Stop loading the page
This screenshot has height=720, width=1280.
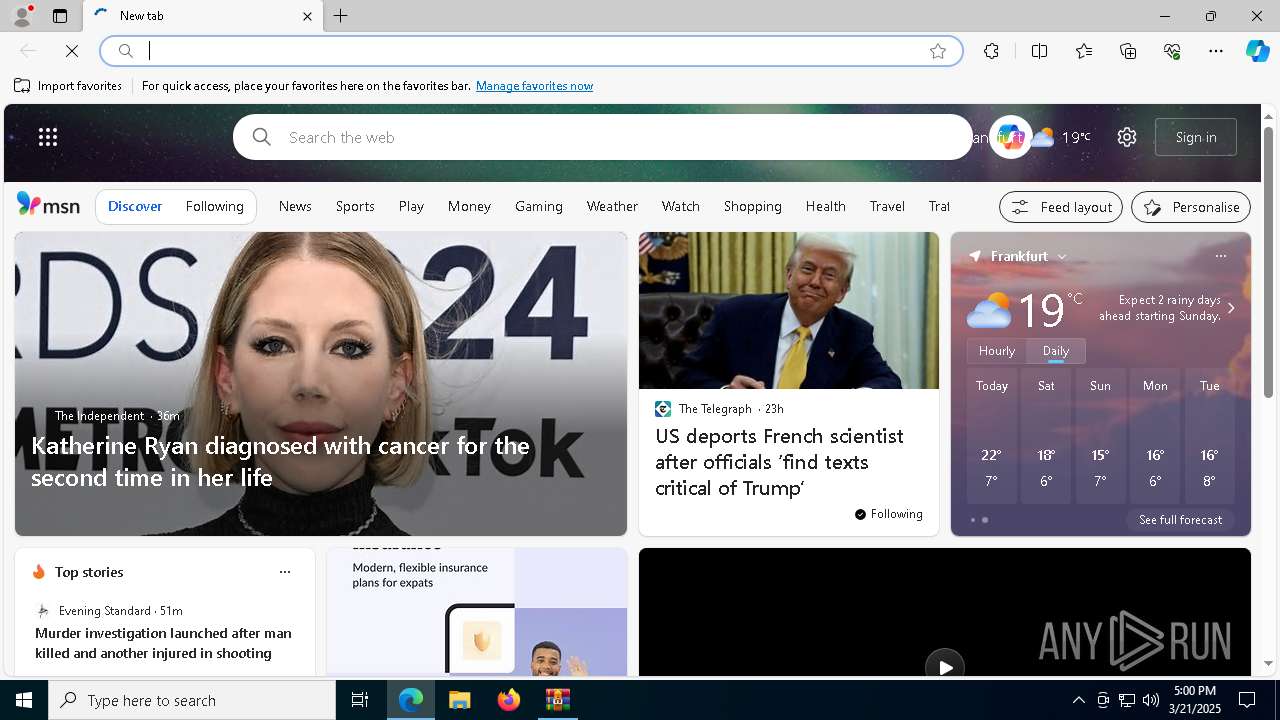[72, 51]
